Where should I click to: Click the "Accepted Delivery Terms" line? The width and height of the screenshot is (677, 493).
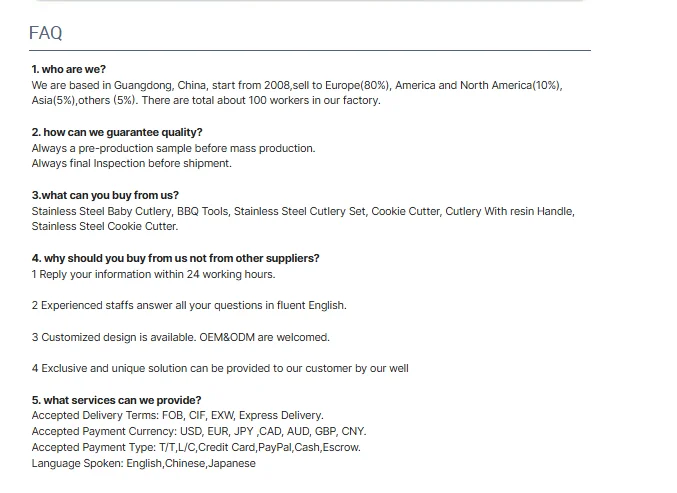(177, 415)
